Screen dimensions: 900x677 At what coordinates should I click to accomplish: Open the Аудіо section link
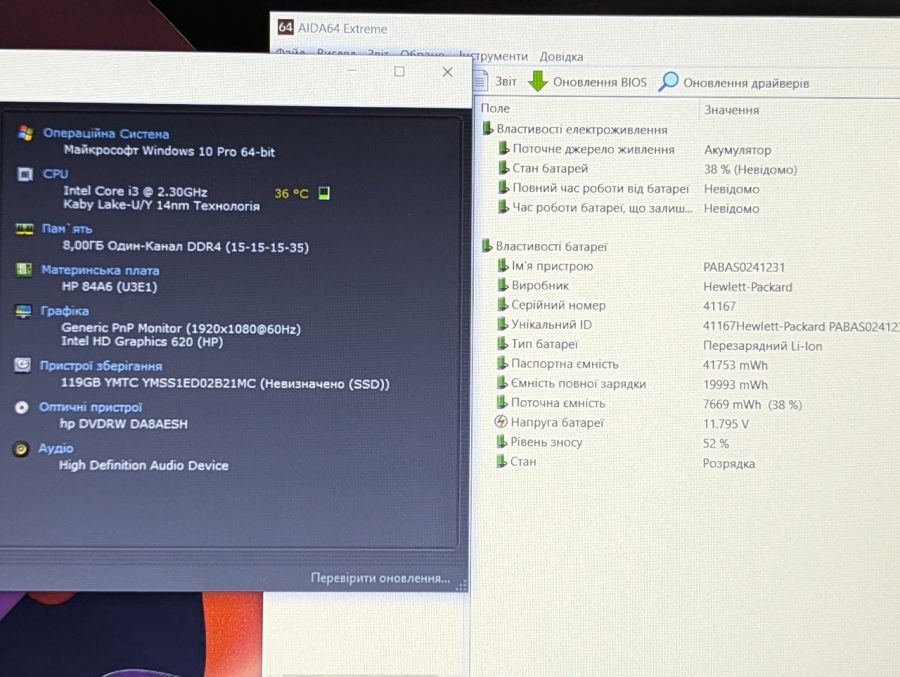56,448
